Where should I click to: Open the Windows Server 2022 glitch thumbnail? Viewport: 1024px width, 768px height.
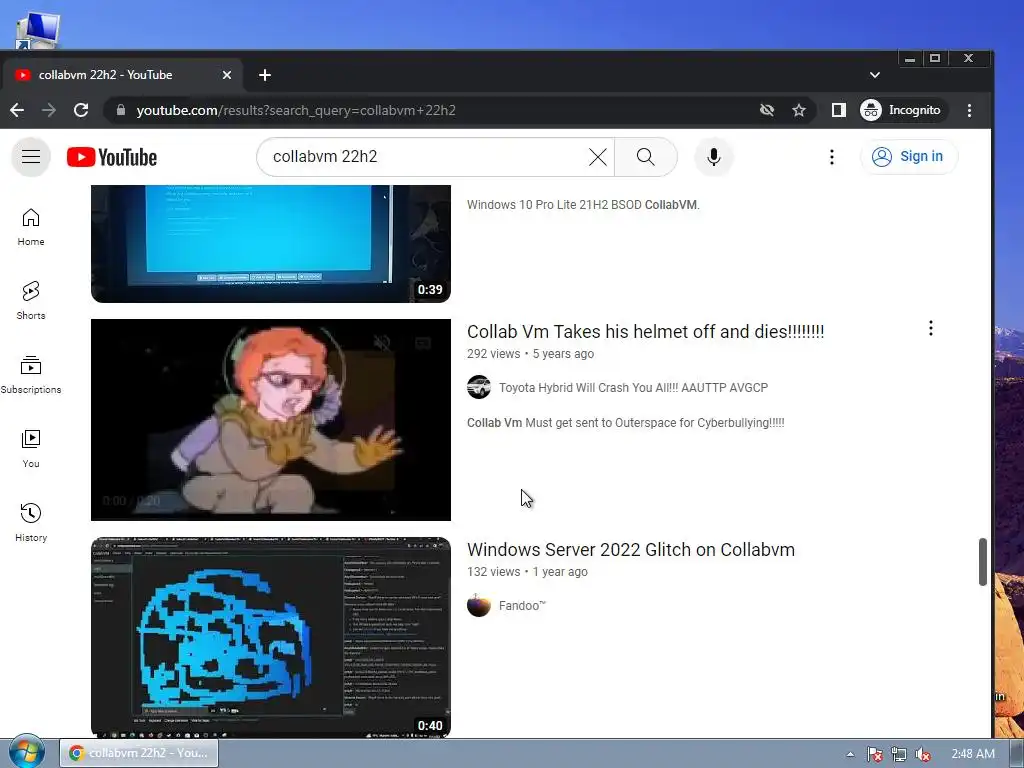click(x=270, y=637)
